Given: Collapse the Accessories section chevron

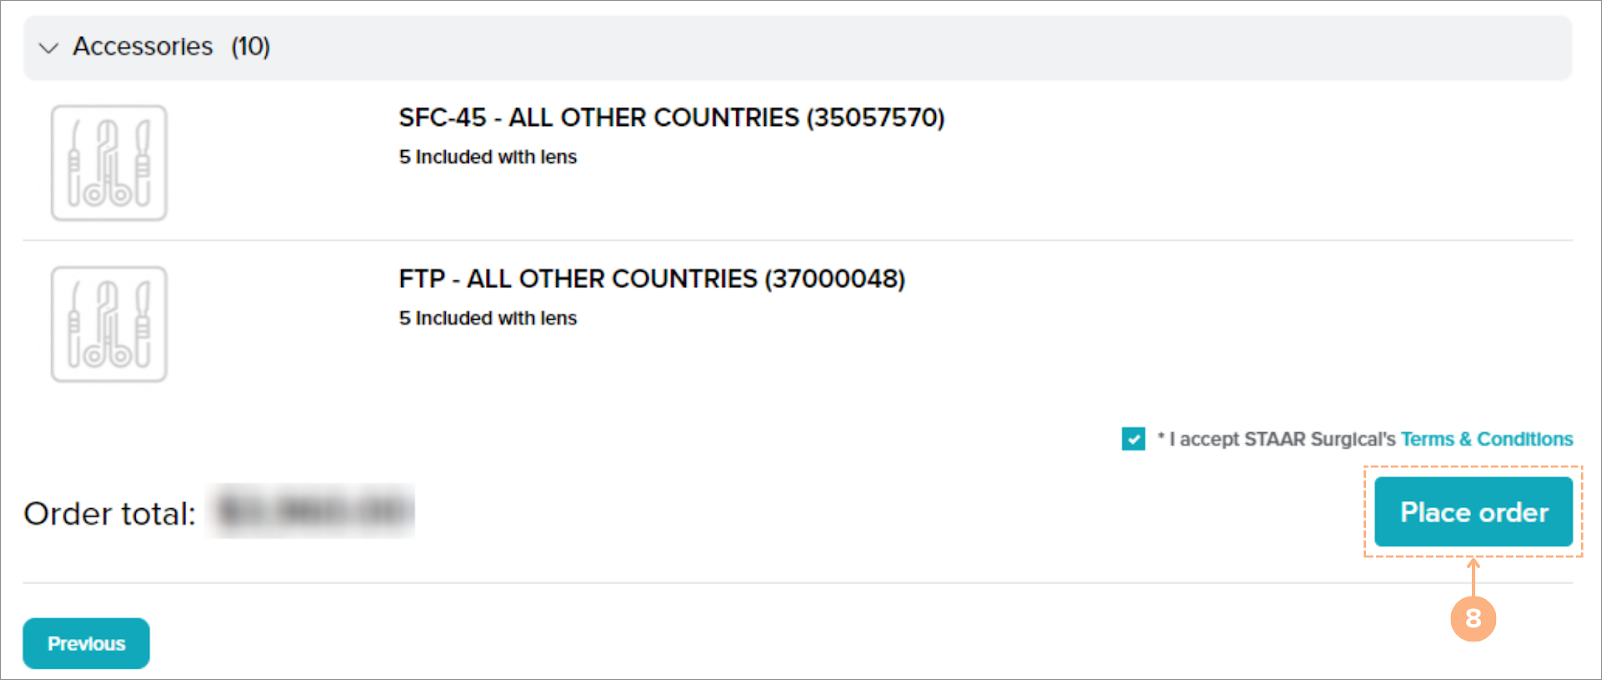Looking at the screenshot, I should pyautogui.click(x=48, y=48).
